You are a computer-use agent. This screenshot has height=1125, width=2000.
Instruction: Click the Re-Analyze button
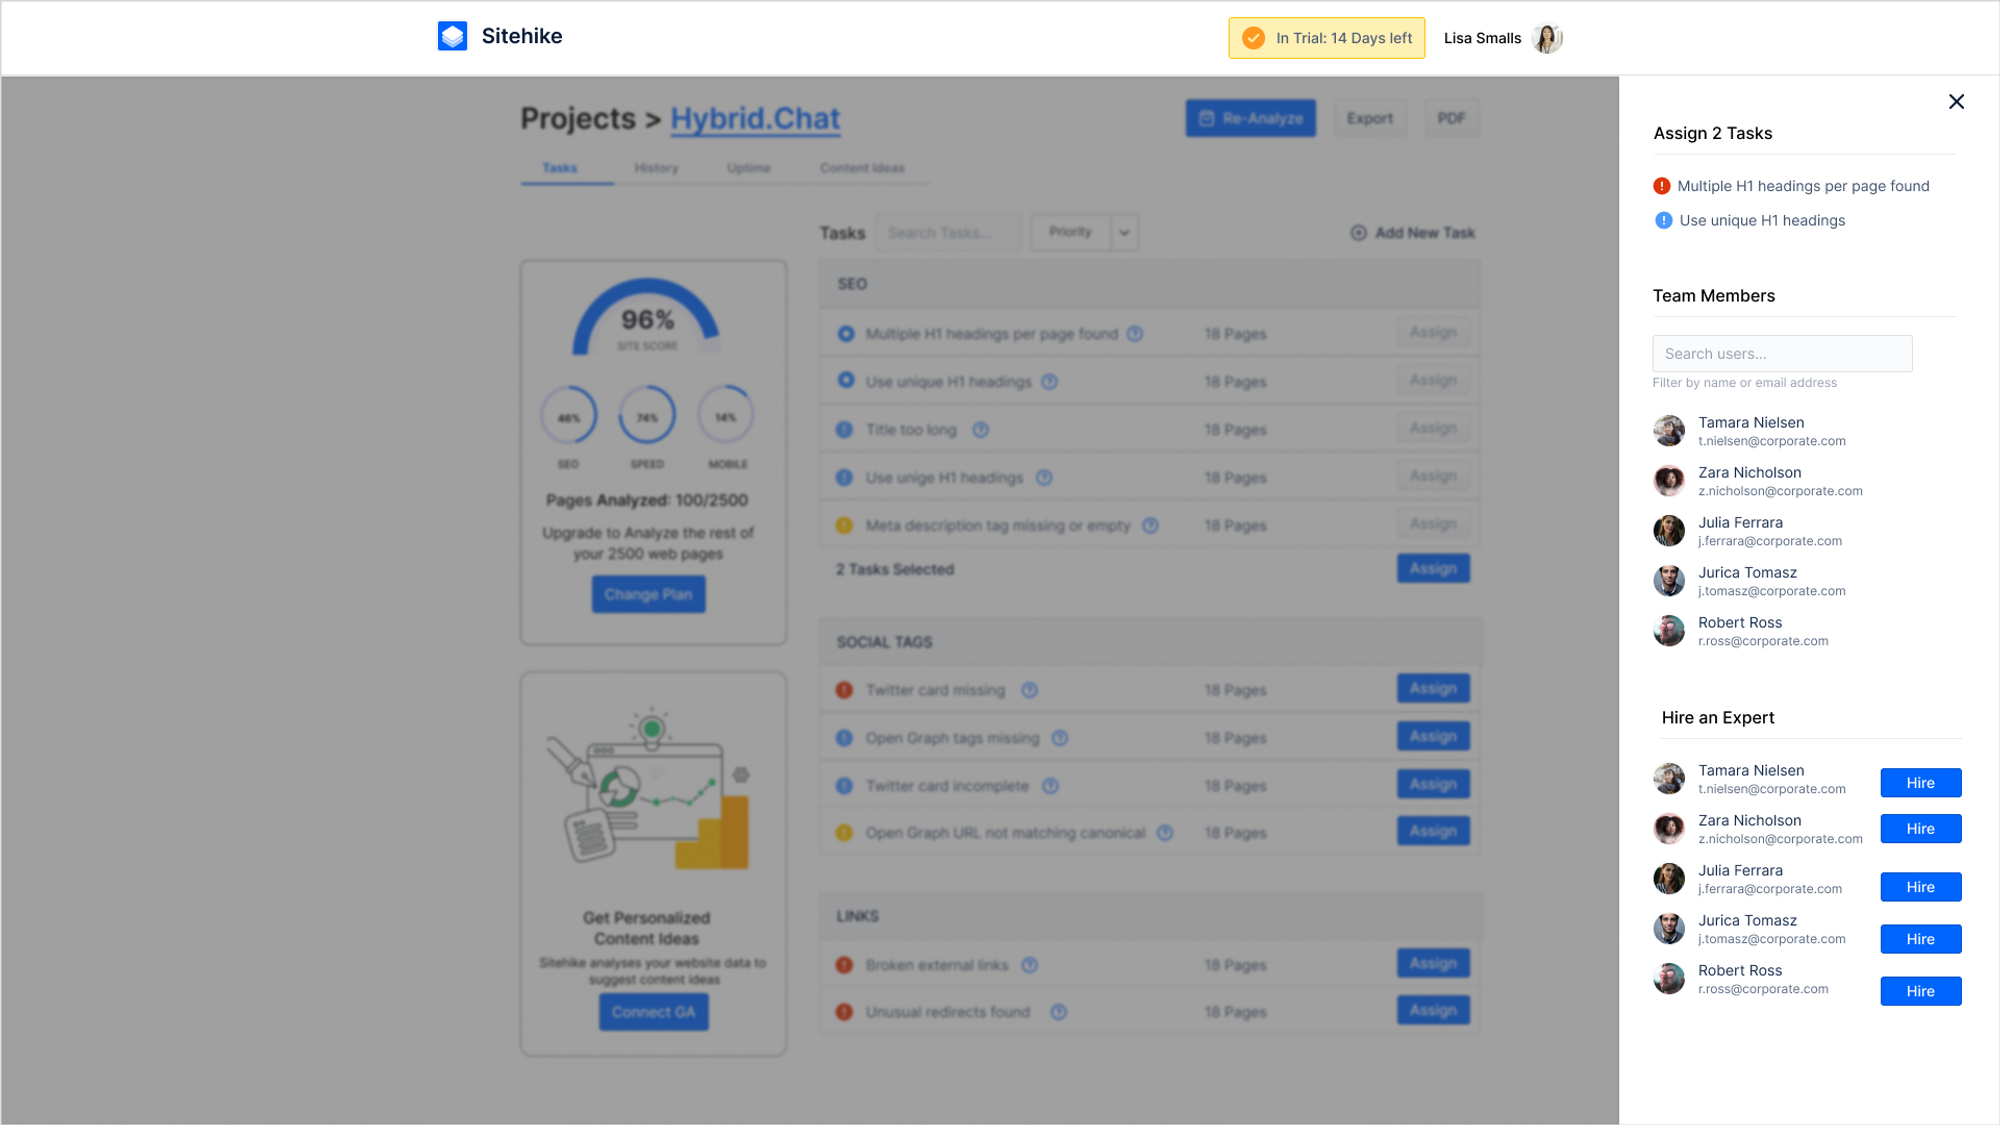[1250, 118]
